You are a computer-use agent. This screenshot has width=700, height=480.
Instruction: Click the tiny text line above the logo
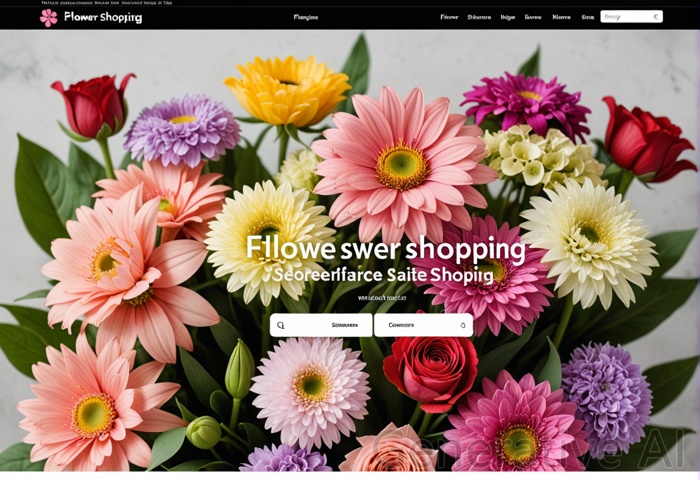click(x=106, y=3)
